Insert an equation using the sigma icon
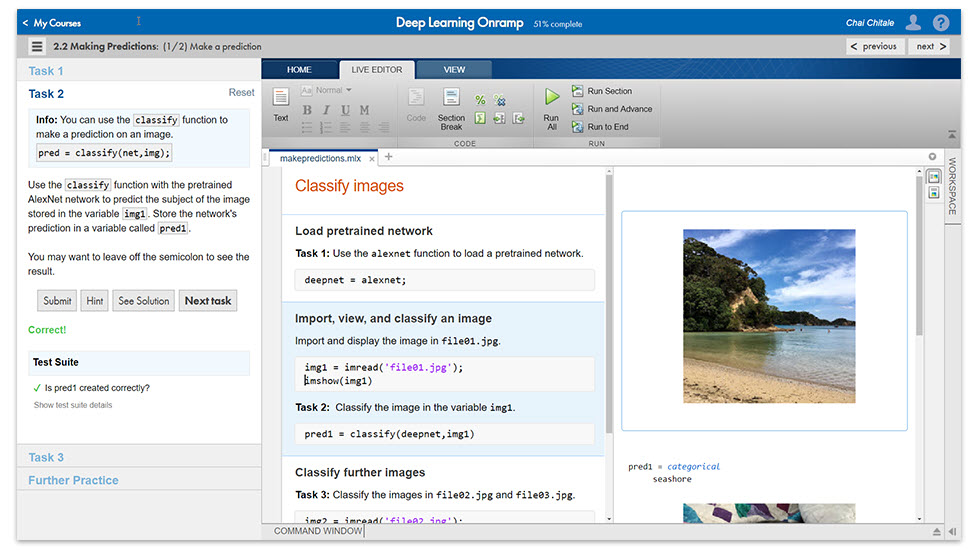 click(480, 118)
